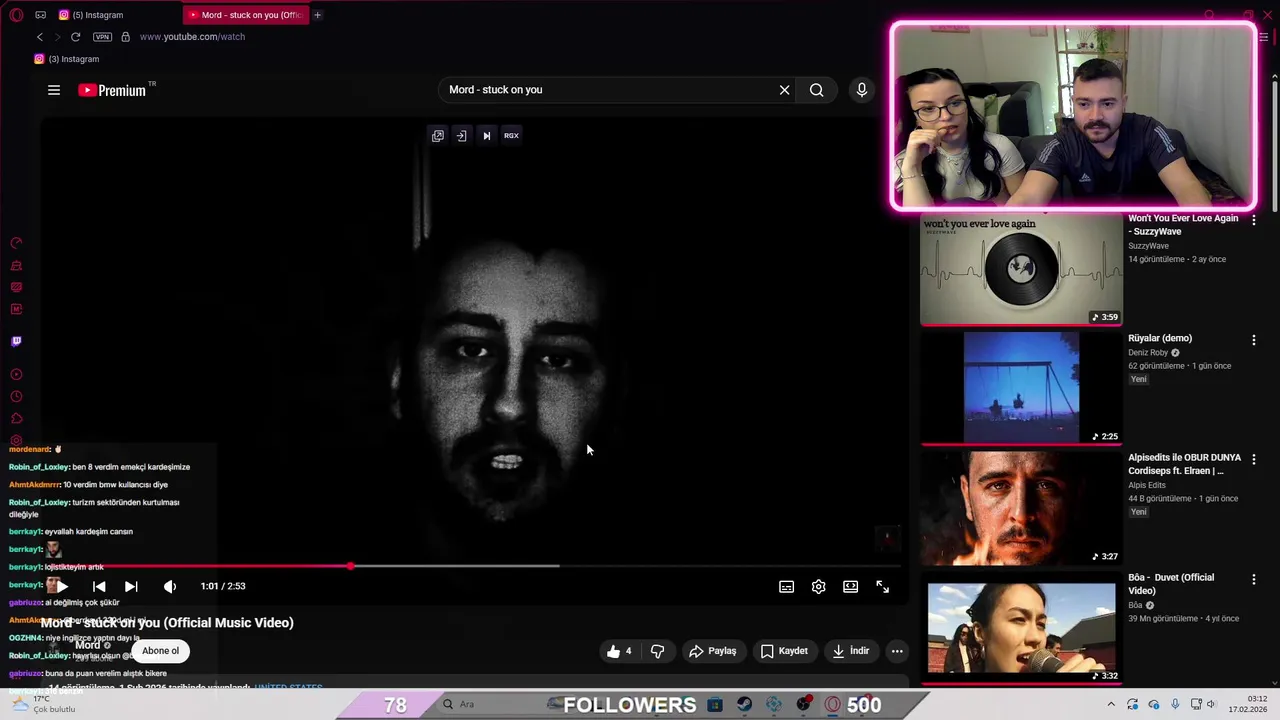Screen dimensions: 1280x720
Task: Open player settings gear
Action: 819,587
